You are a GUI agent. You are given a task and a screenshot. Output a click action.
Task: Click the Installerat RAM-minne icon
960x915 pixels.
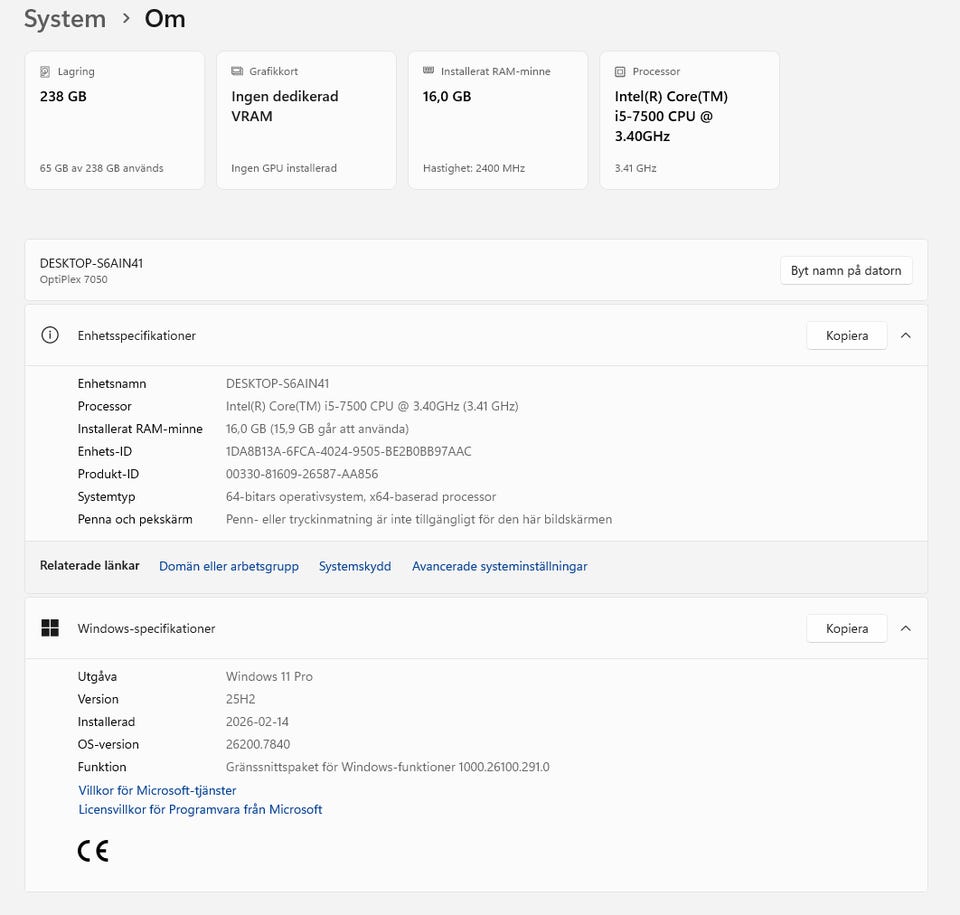point(429,72)
